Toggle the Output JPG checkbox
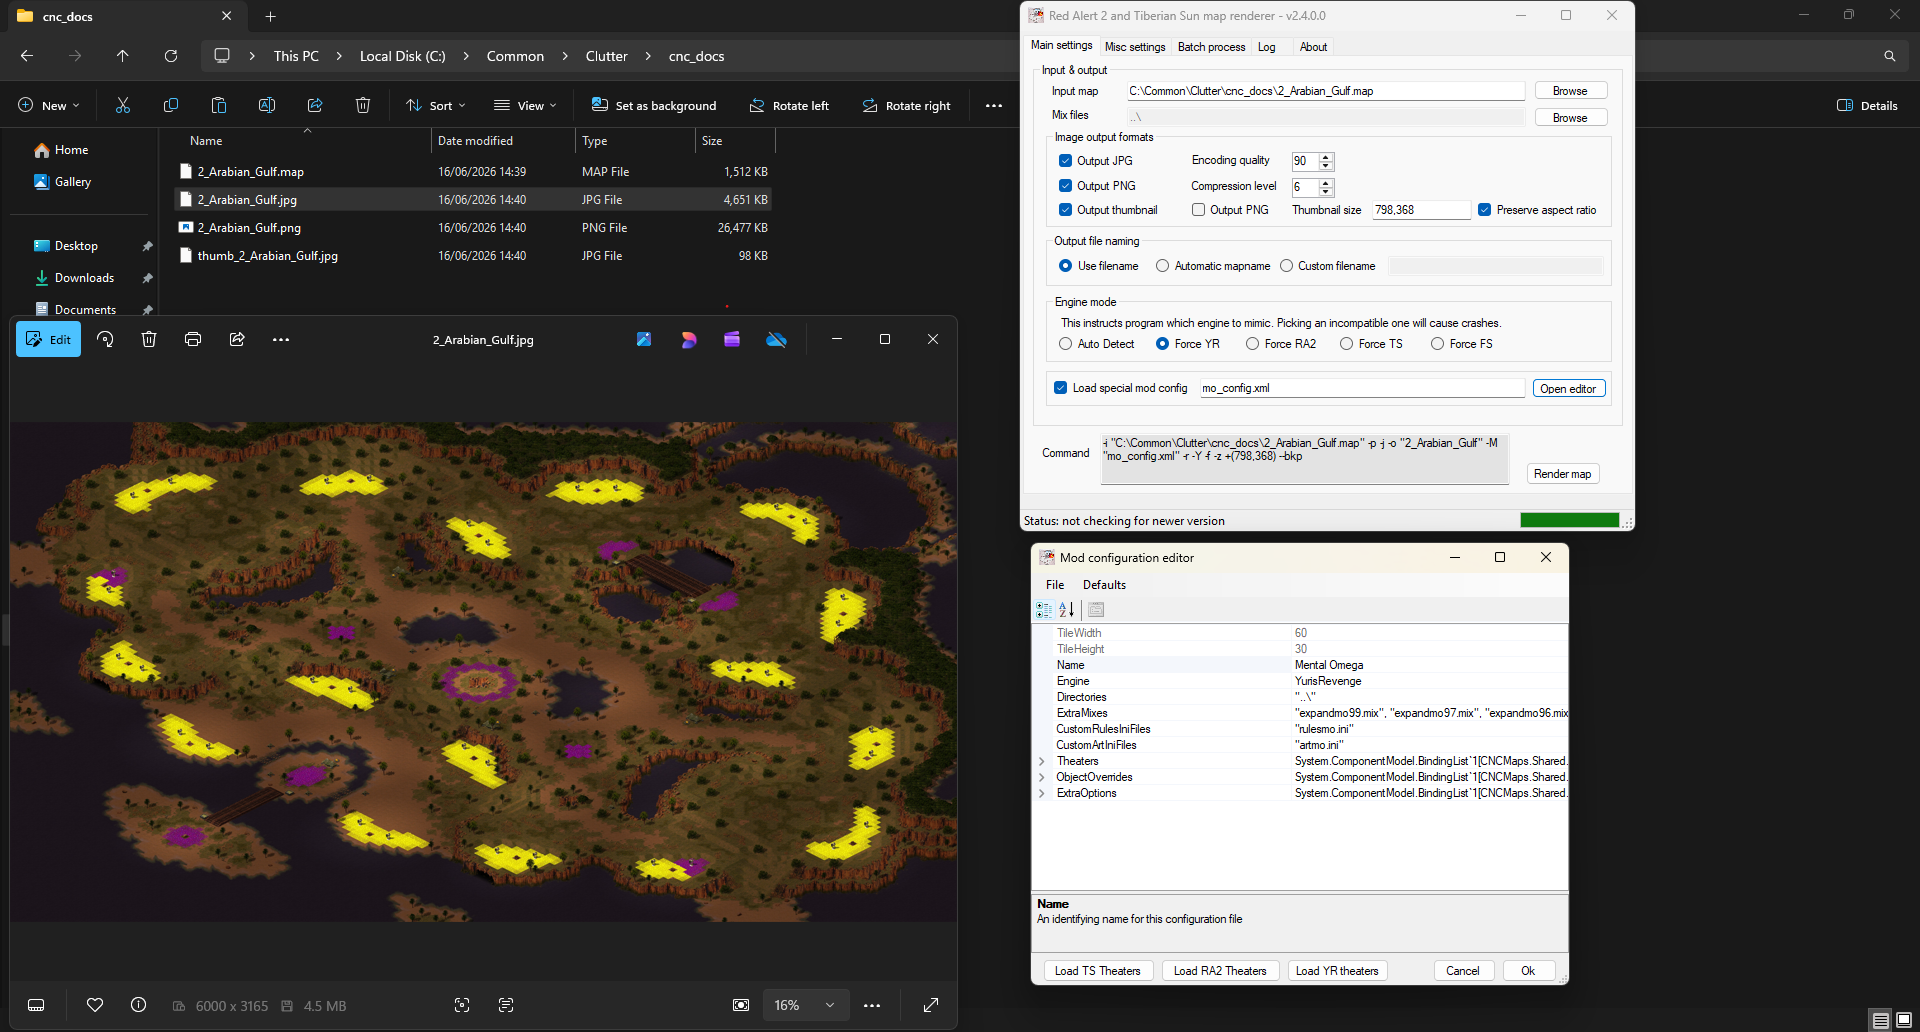Viewport: 1920px width, 1032px height. [x=1065, y=160]
